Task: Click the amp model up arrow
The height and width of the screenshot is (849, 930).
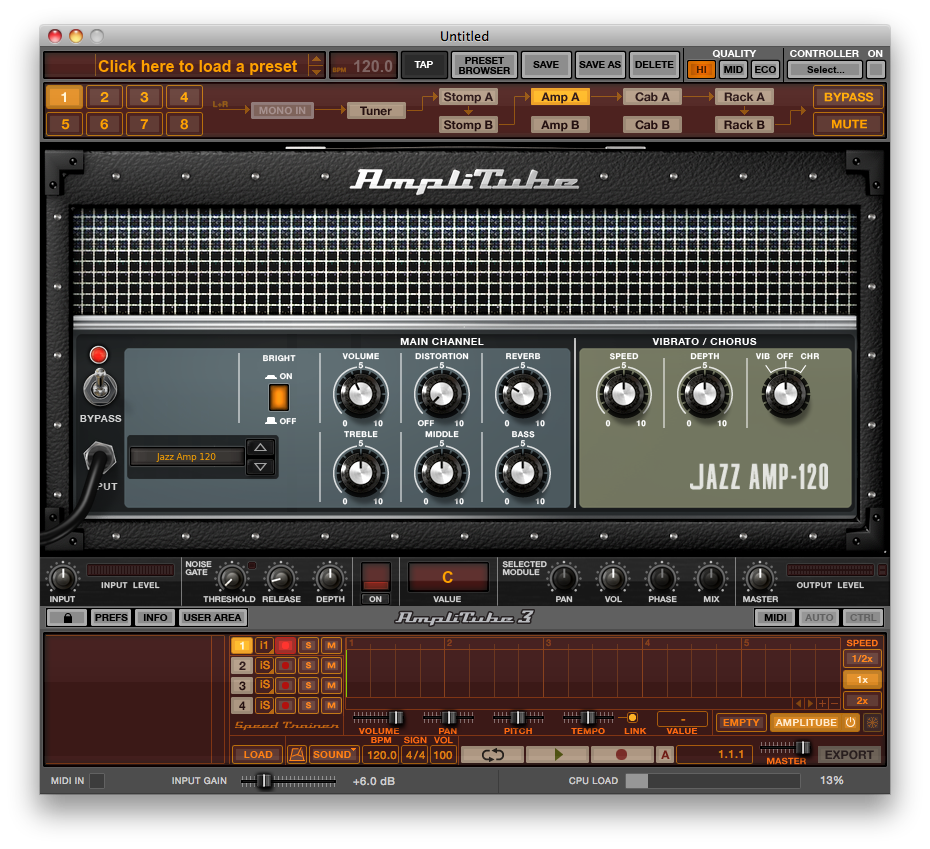Action: tap(260, 447)
